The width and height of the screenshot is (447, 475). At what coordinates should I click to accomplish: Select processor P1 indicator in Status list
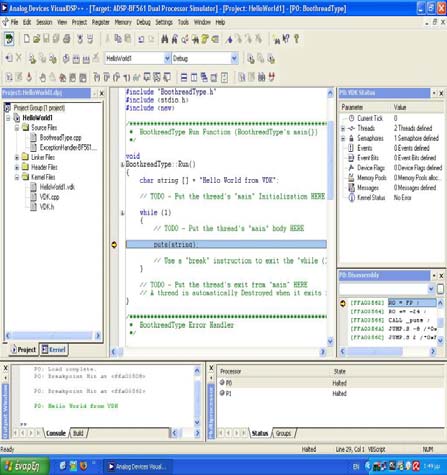tap(222, 393)
